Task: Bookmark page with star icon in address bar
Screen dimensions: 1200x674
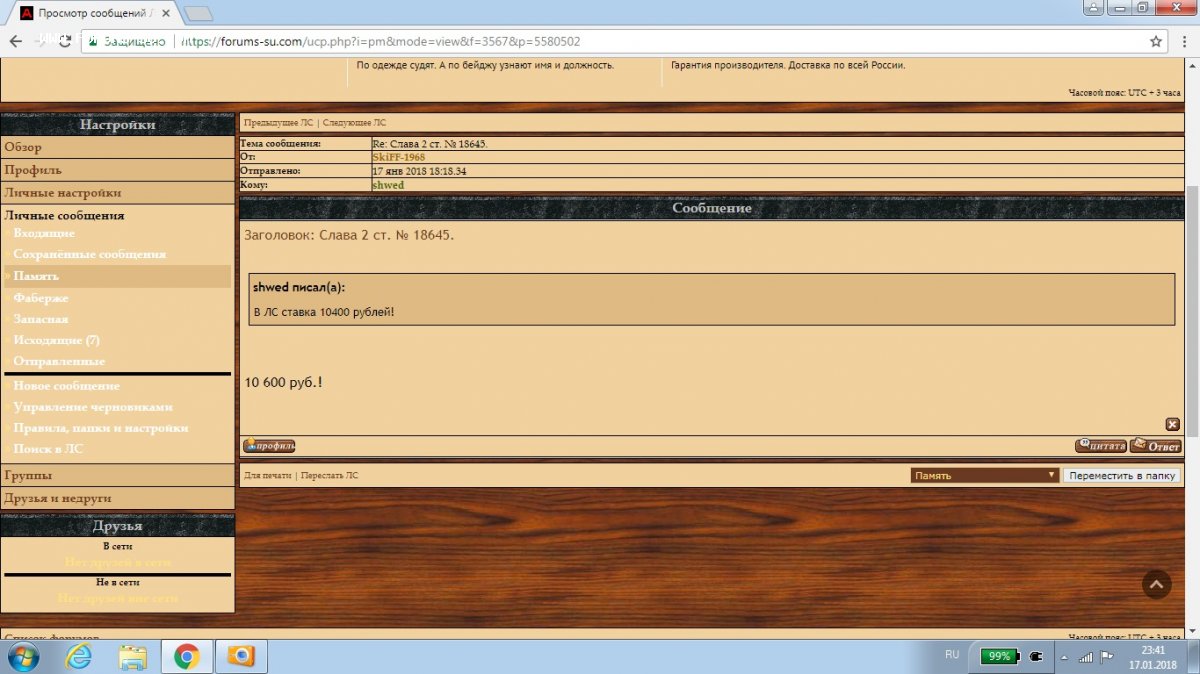Action: click(1156, 42)
